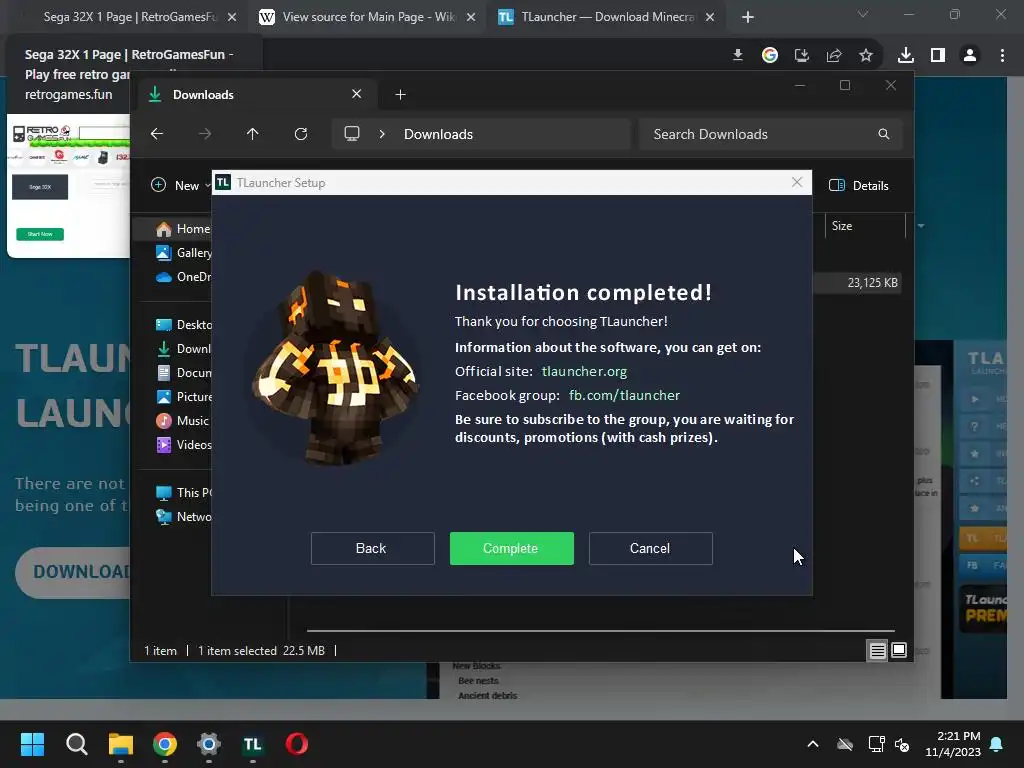Open Desktop in the navigation pane
Viewport: 1024px width, 768px height.
(183, 325)
